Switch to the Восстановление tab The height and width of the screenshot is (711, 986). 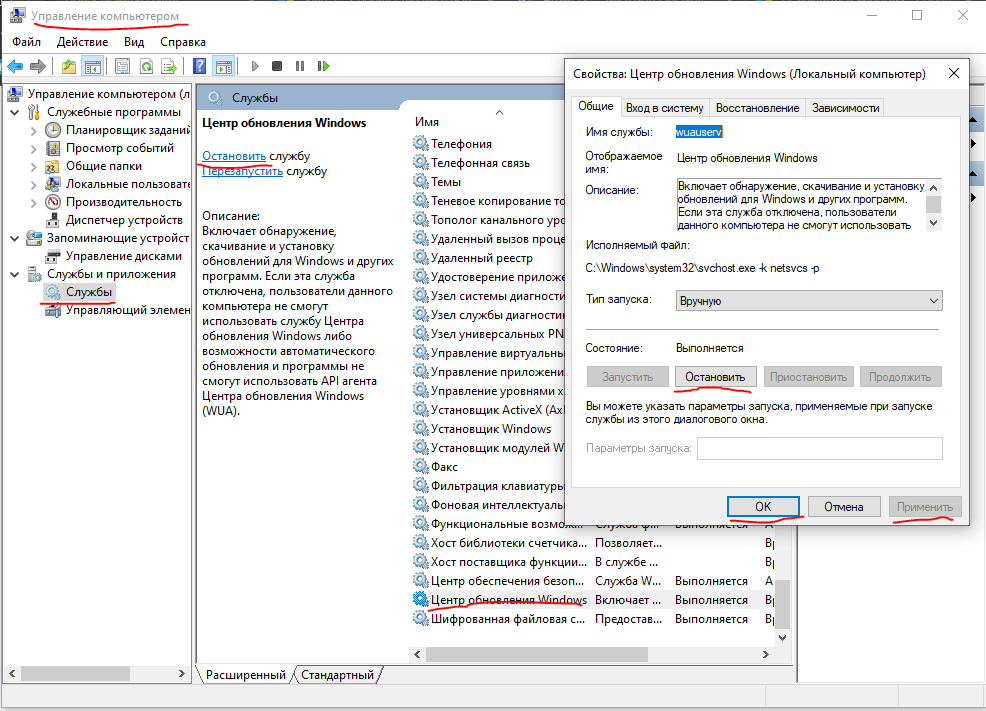pyautogui.click(x=757, y=107)
